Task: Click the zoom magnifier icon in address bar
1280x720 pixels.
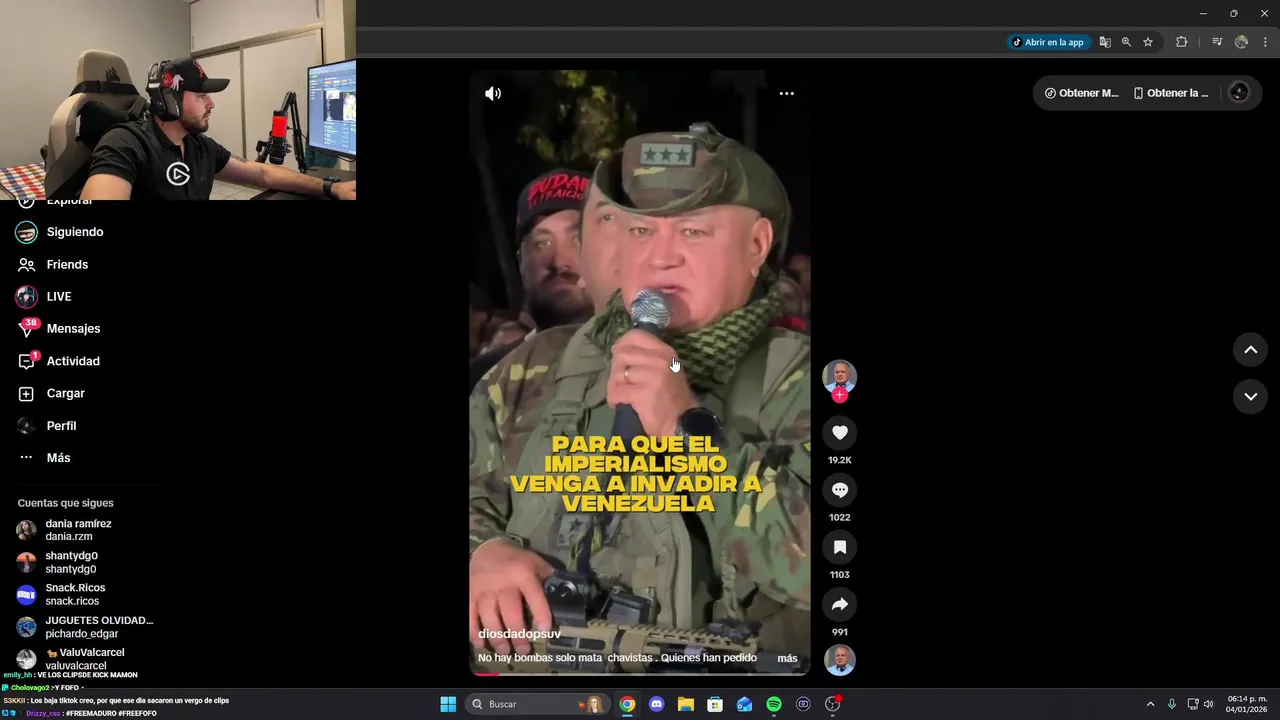Action: (1126, 42)
